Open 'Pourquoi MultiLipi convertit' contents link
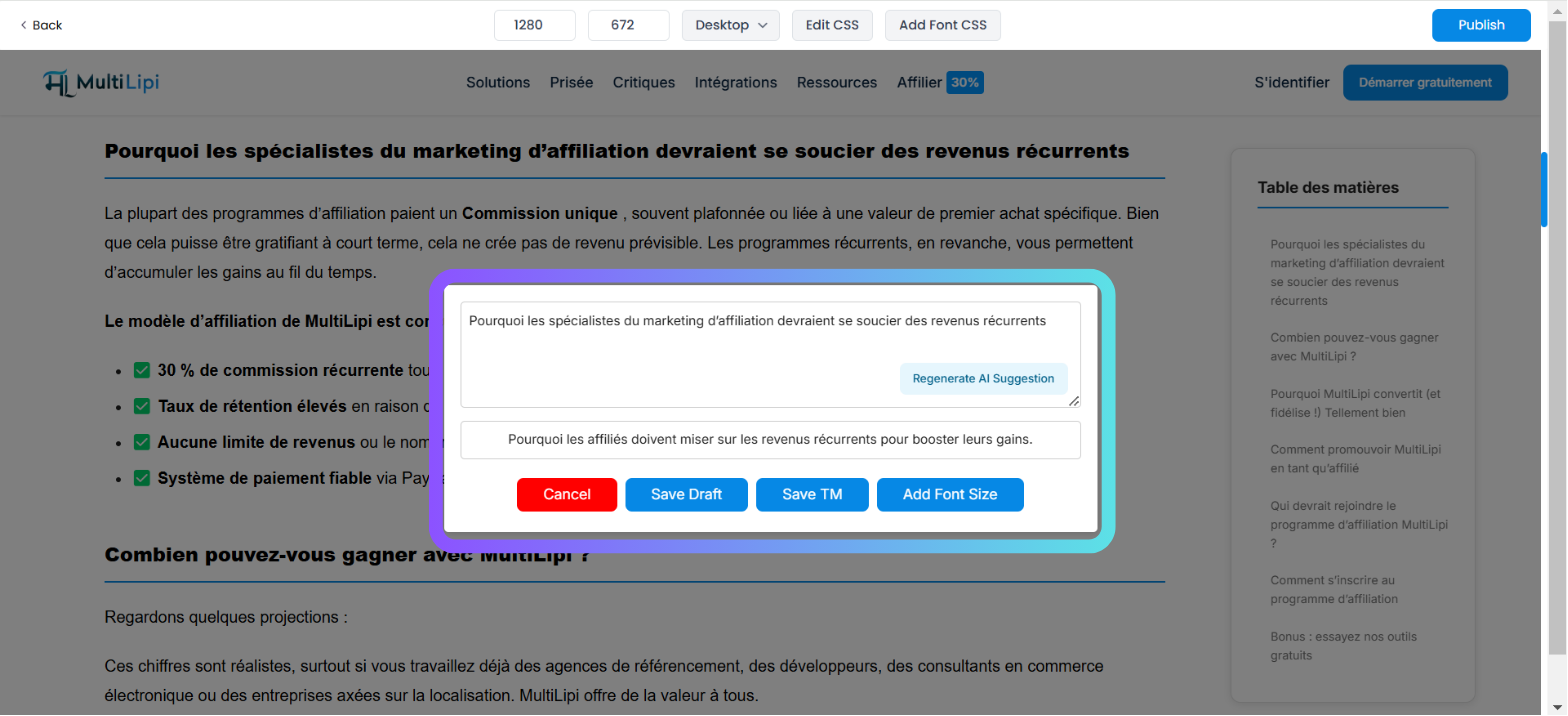The width and height of the screenshot is (1568, 716). tap(1354, 403)
